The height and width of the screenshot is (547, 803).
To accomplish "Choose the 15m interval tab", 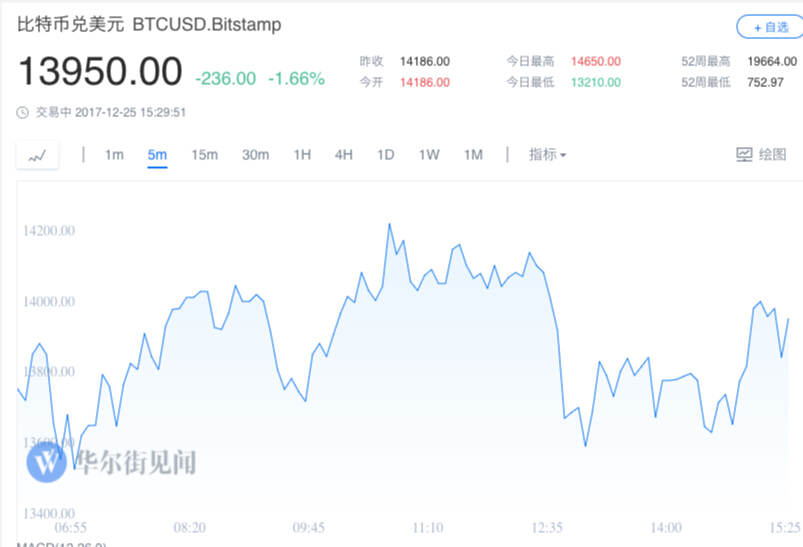I will [204, 154].
